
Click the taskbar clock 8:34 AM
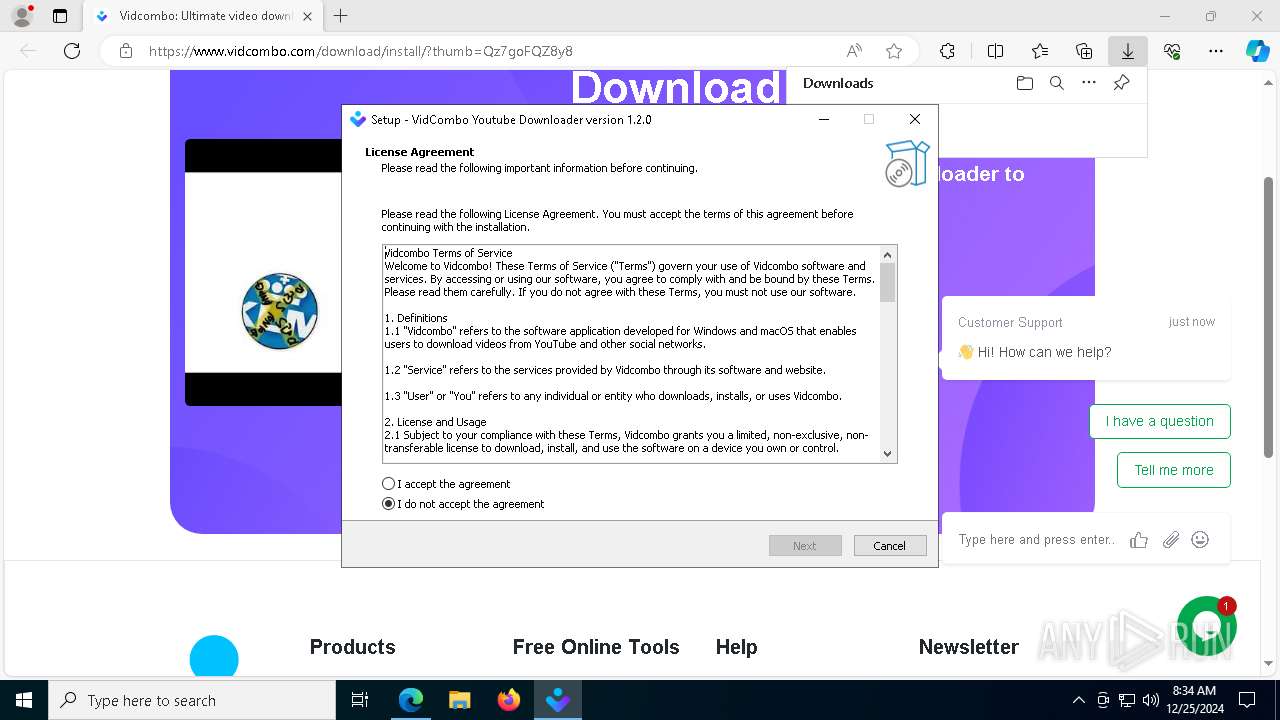(x=1194, y=700)
